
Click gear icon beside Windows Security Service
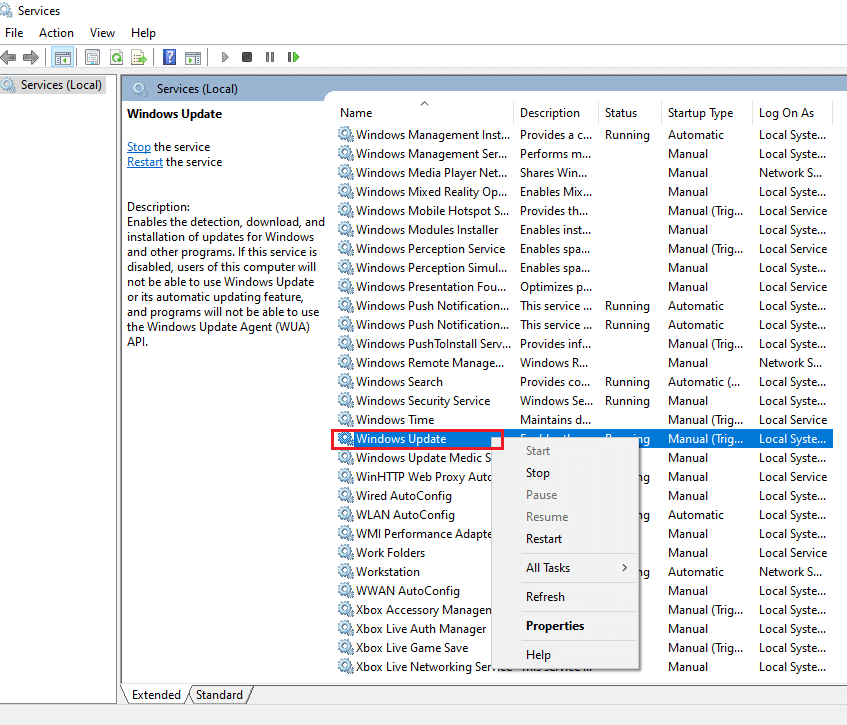point(346,400)
